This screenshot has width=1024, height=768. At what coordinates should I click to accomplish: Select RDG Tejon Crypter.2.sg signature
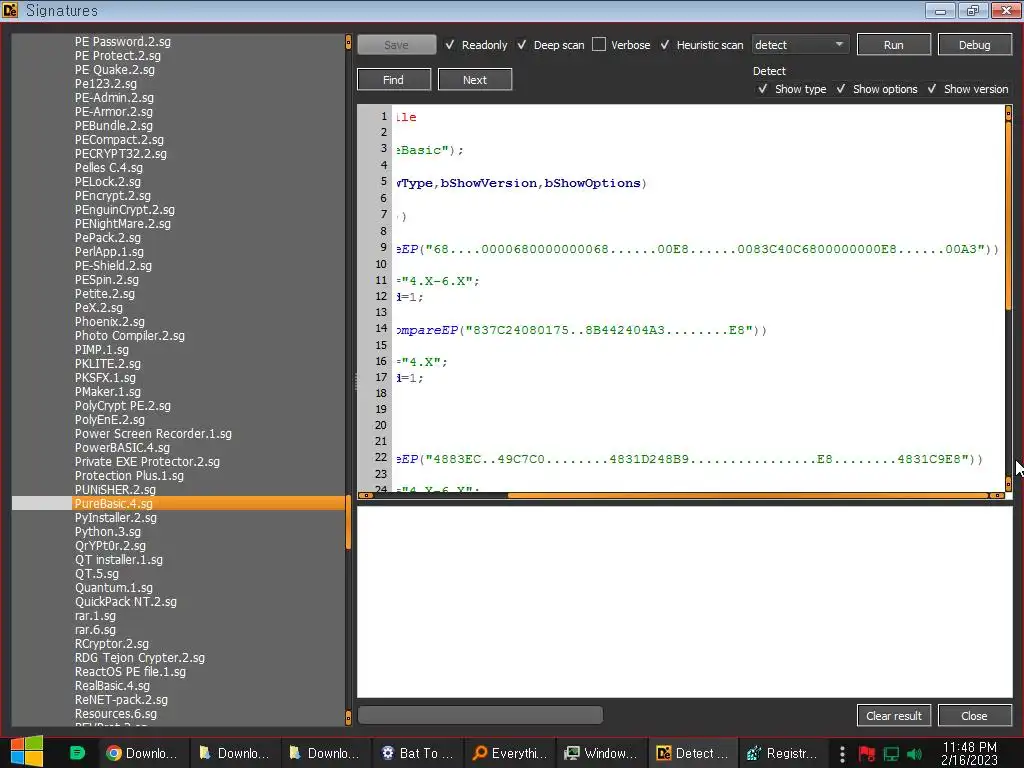point(140,658)
